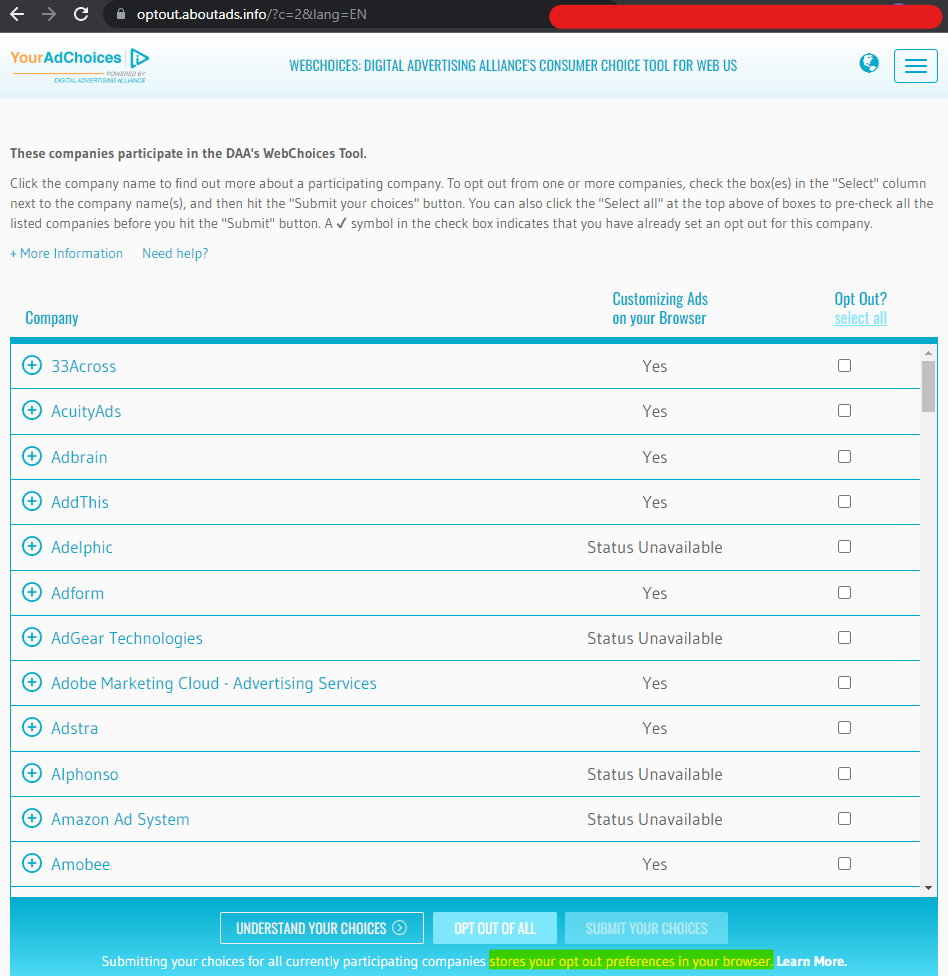Click the padlock site security icon
The image size is (948, 976).
tap(121, 14)
